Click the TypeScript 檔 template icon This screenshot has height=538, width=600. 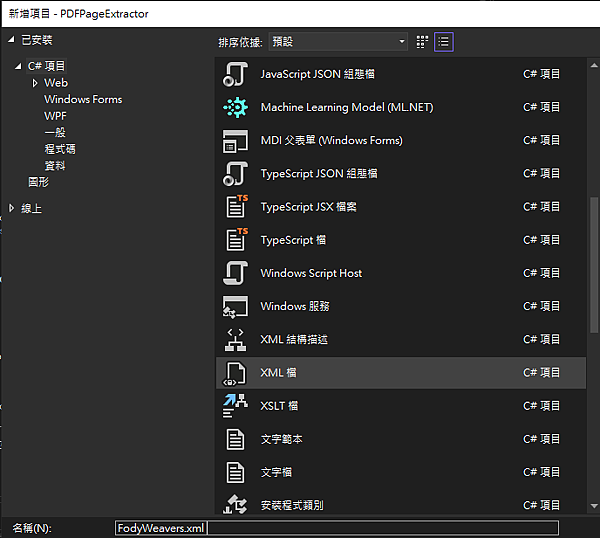(236, 240)
